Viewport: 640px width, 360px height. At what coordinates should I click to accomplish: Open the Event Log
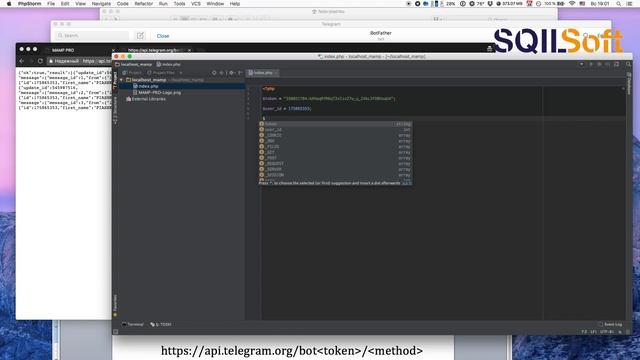click(x=610, y=324)
